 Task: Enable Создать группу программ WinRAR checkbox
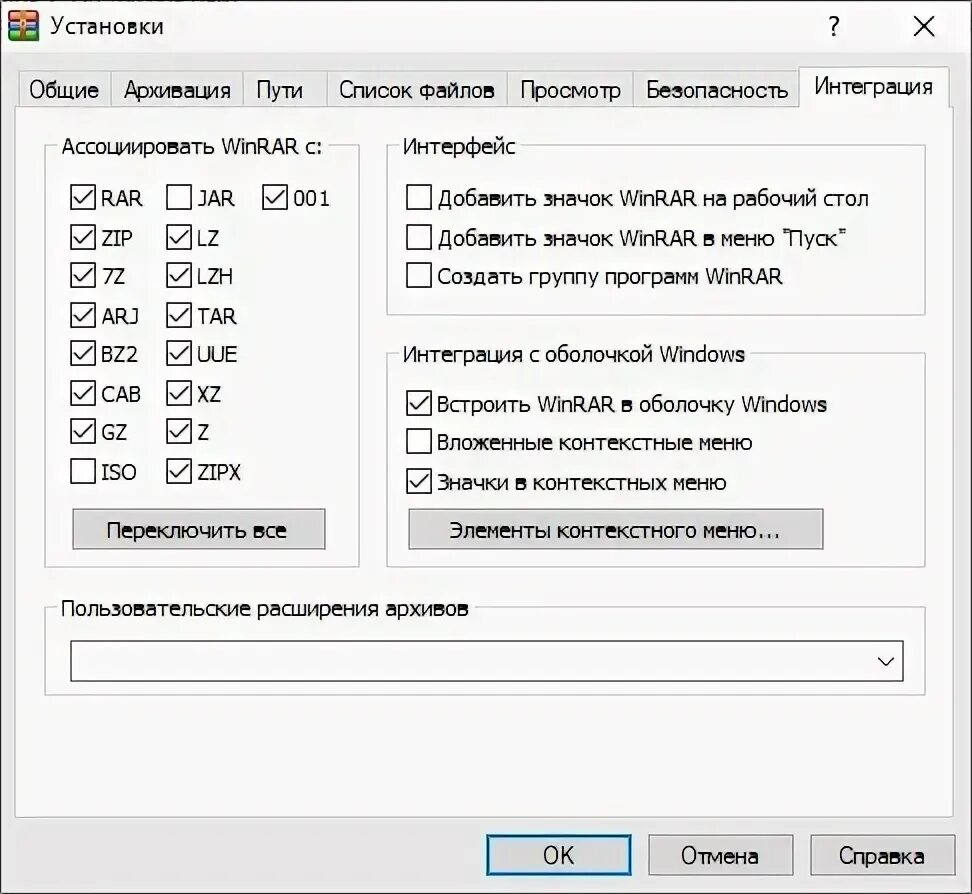419,276
